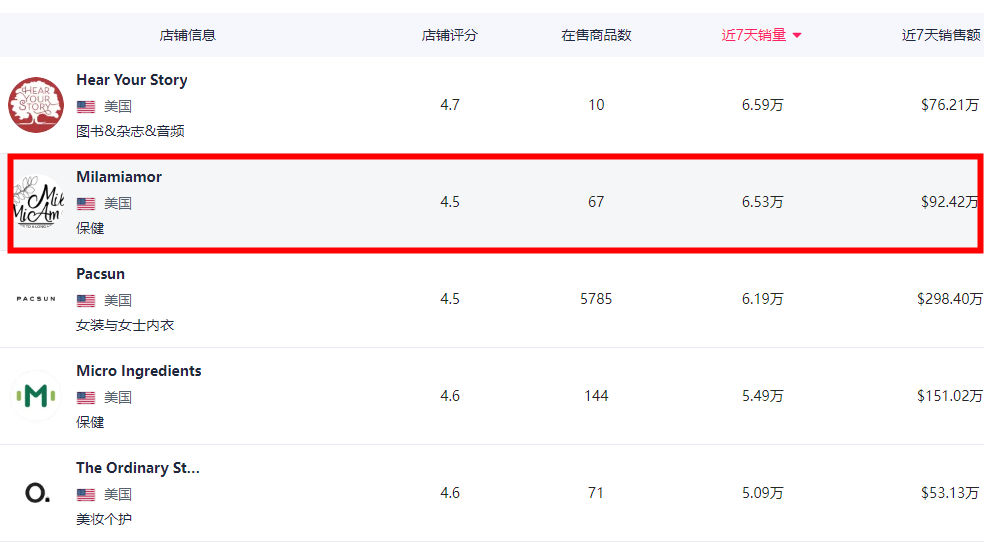Select the 近7天销售额 column header
The height and width of the screenshot is (552, 984).
pos(941,35)
